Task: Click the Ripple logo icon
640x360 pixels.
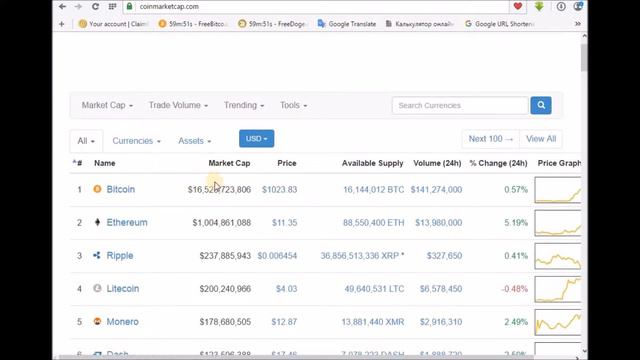Action: tap(97, 256)
